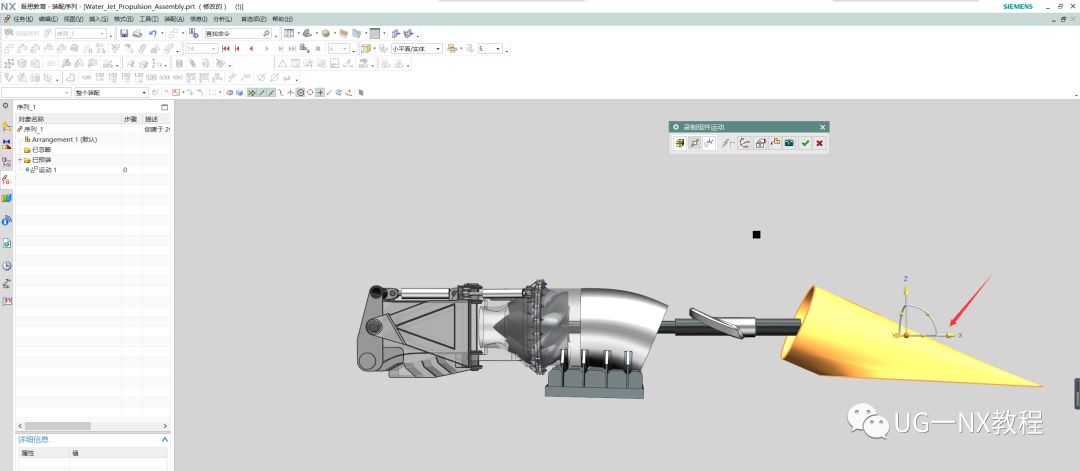Expand the 已预装 folder node
The width and height of the screenshot is (1080, 471).
point(20,160)
